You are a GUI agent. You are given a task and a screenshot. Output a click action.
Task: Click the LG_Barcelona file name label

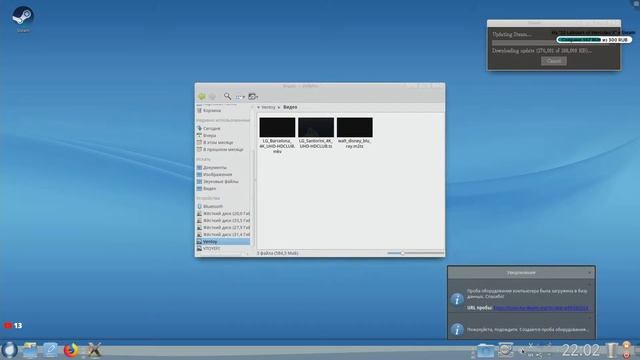[x=277, y=146]
